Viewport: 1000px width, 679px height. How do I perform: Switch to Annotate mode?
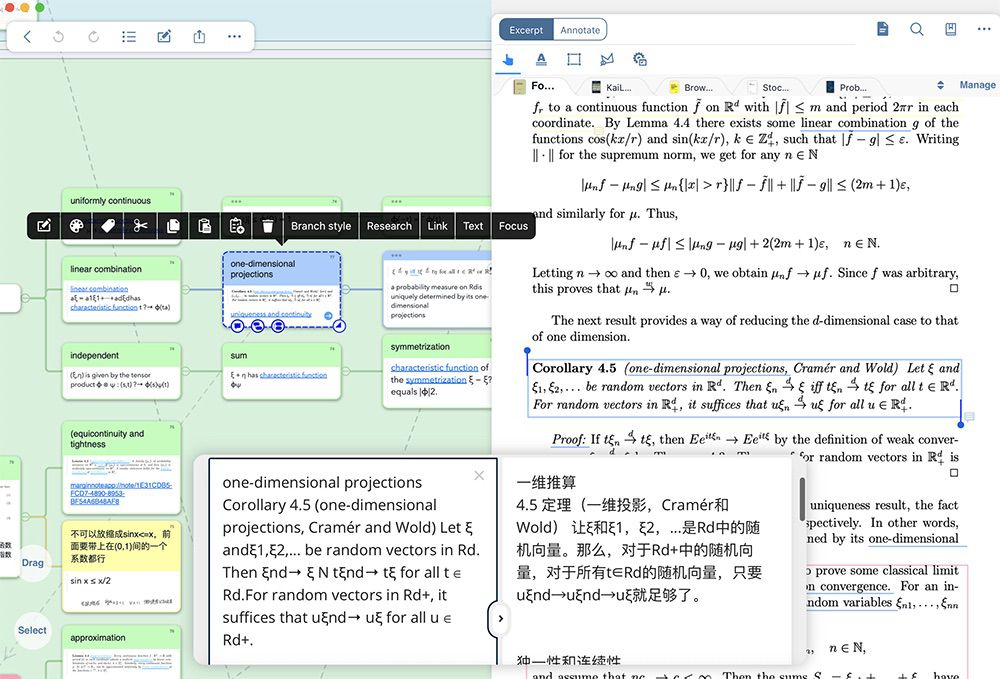580,30
